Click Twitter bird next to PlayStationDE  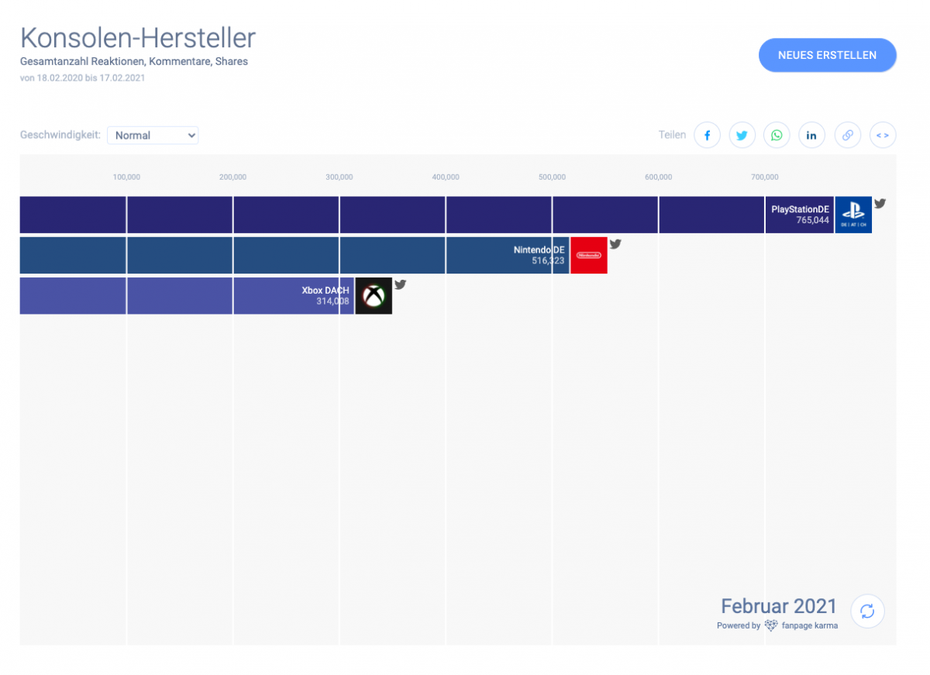[x=880, y=203]
